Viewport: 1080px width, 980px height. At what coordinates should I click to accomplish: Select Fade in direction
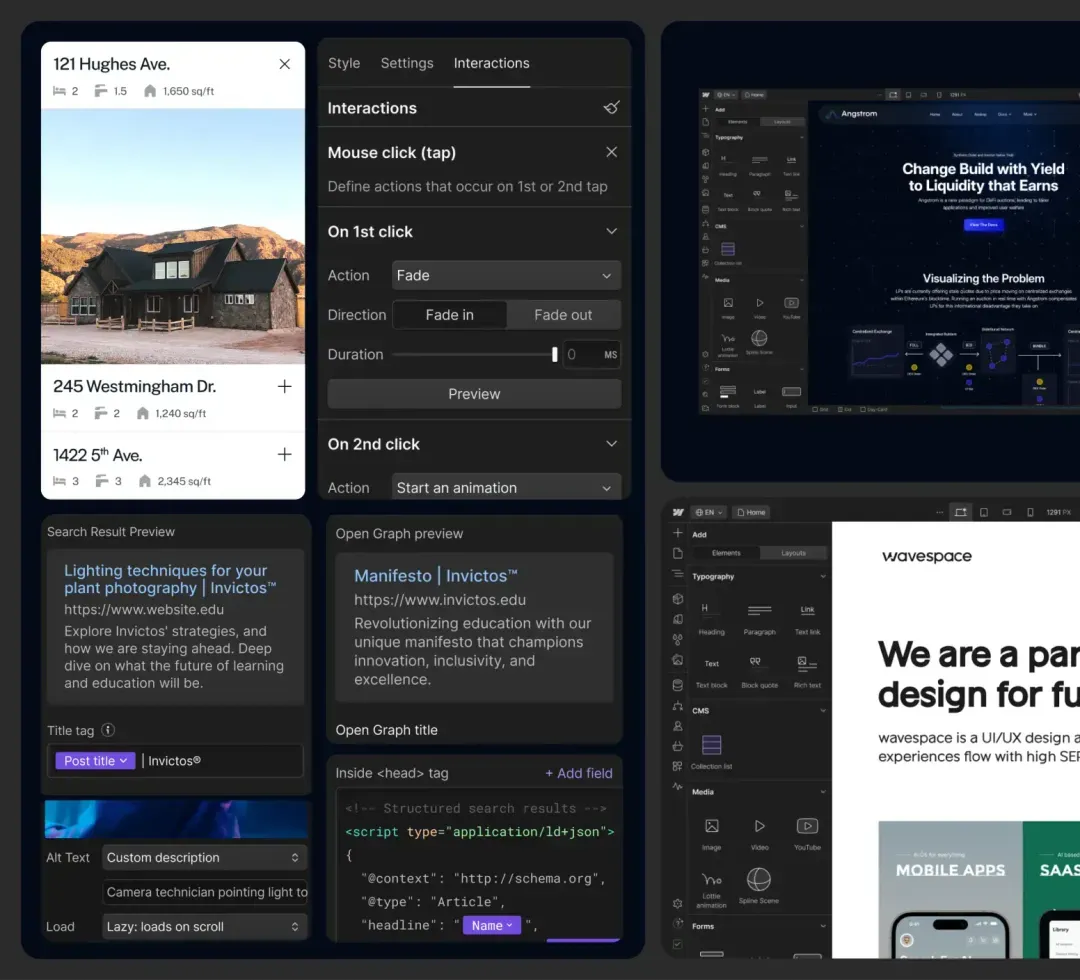click(449, 314)
